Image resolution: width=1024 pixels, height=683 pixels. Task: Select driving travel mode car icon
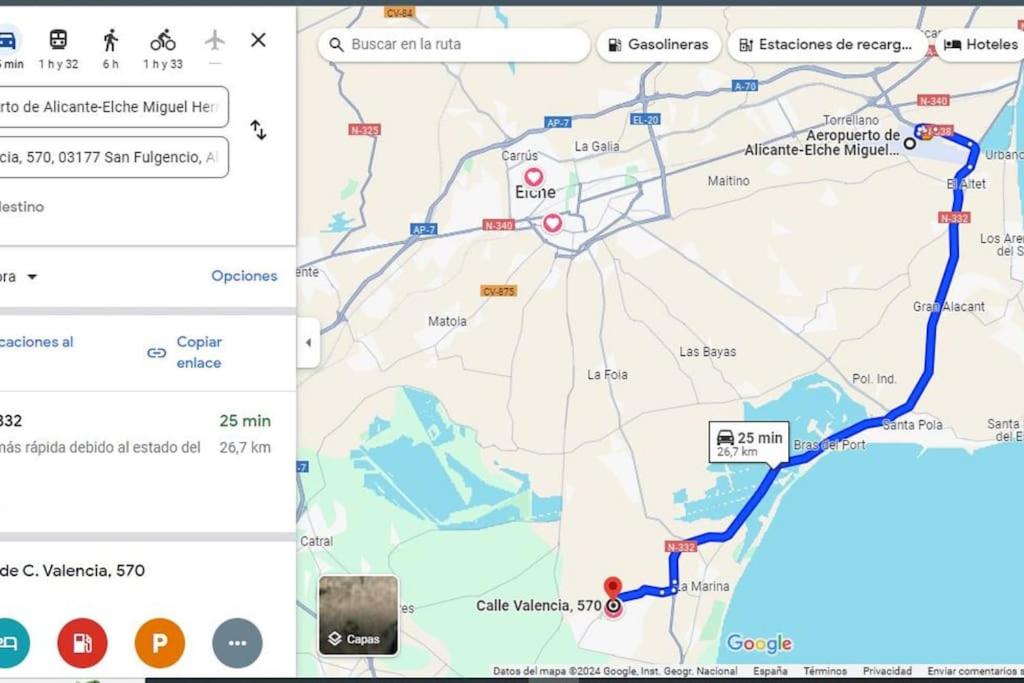(x=7, y=40)
